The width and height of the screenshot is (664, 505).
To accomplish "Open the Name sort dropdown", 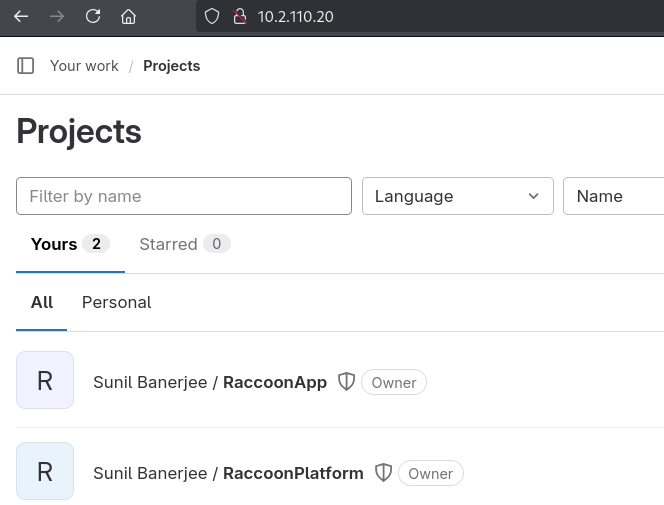I will [x=613, y=196].
